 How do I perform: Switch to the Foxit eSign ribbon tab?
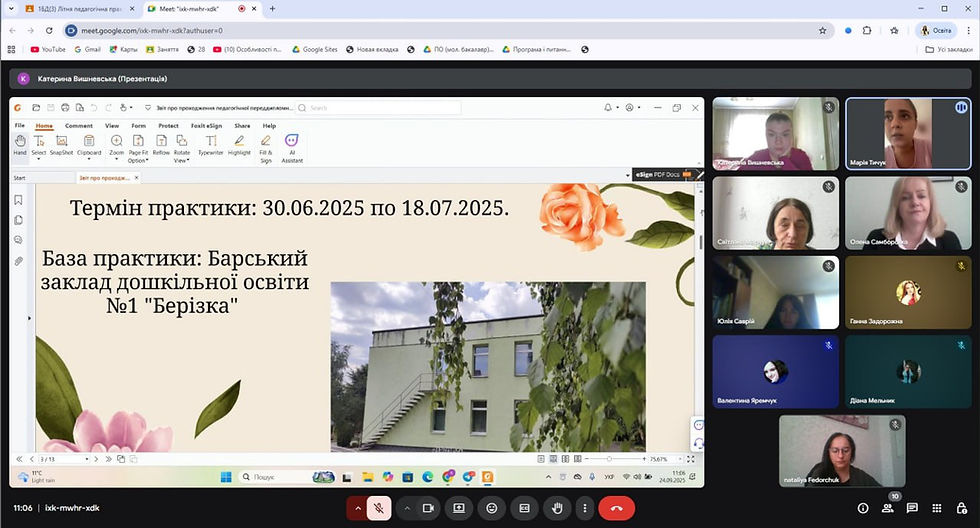[x=206, y=126]
